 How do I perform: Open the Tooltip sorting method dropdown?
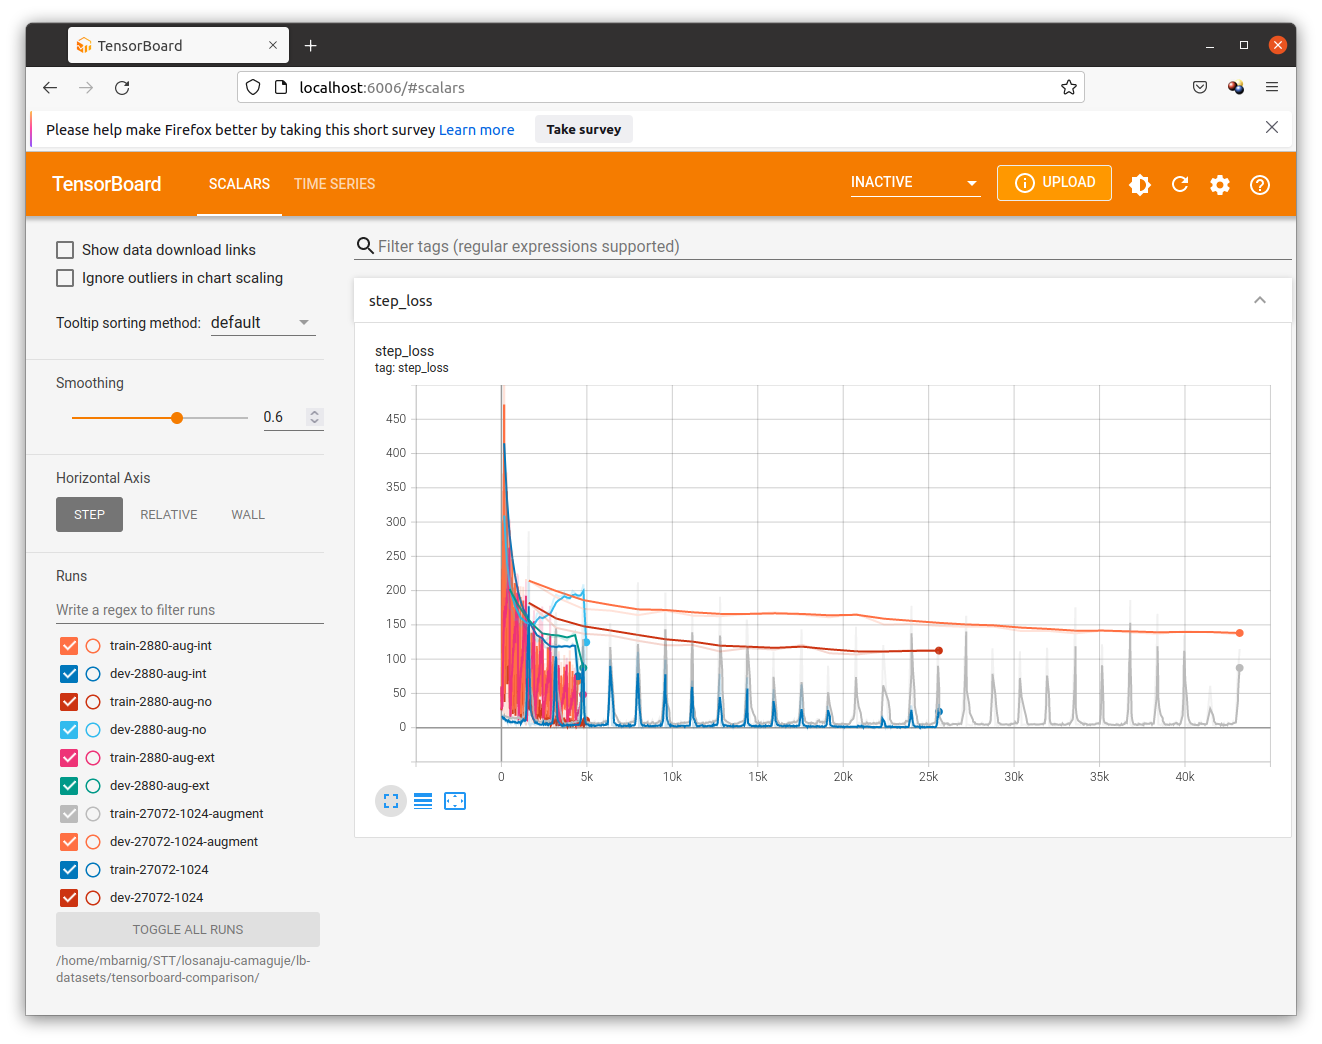(x=263, y=323)
